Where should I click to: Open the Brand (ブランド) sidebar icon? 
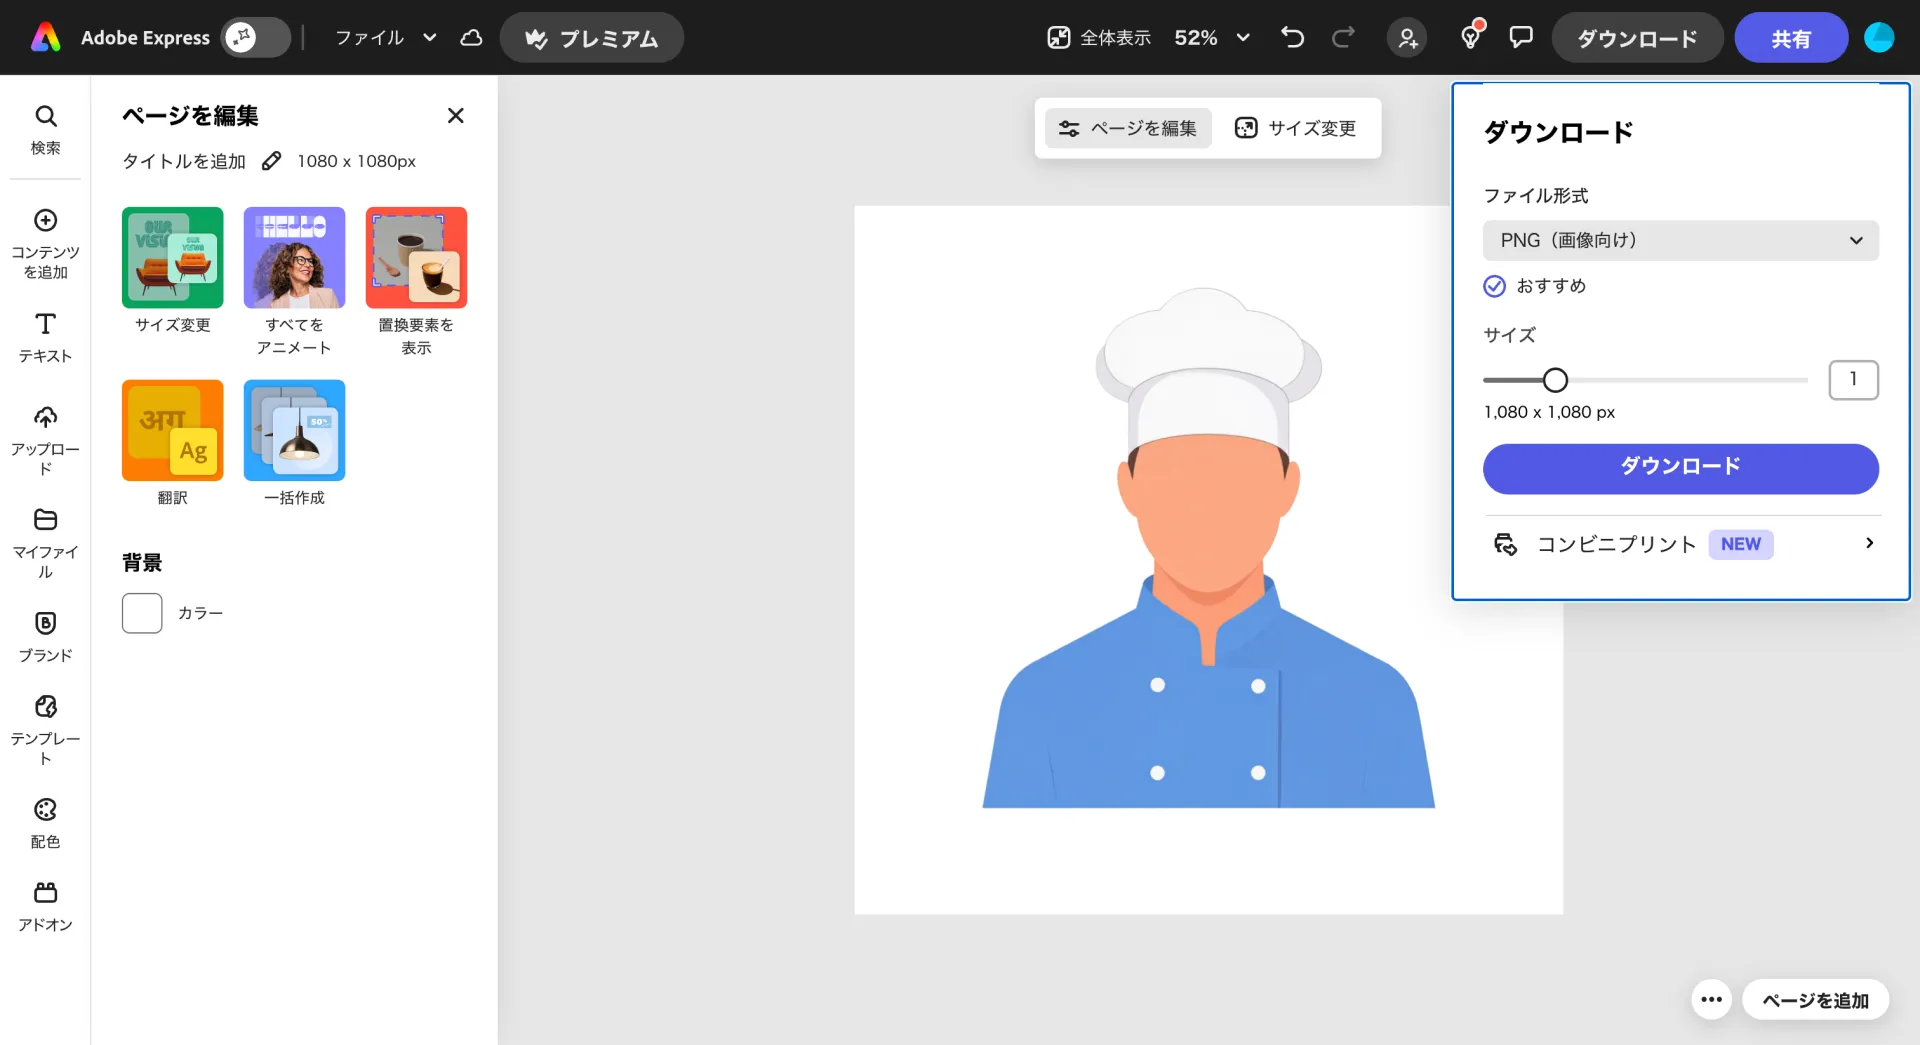pos(45,636)
